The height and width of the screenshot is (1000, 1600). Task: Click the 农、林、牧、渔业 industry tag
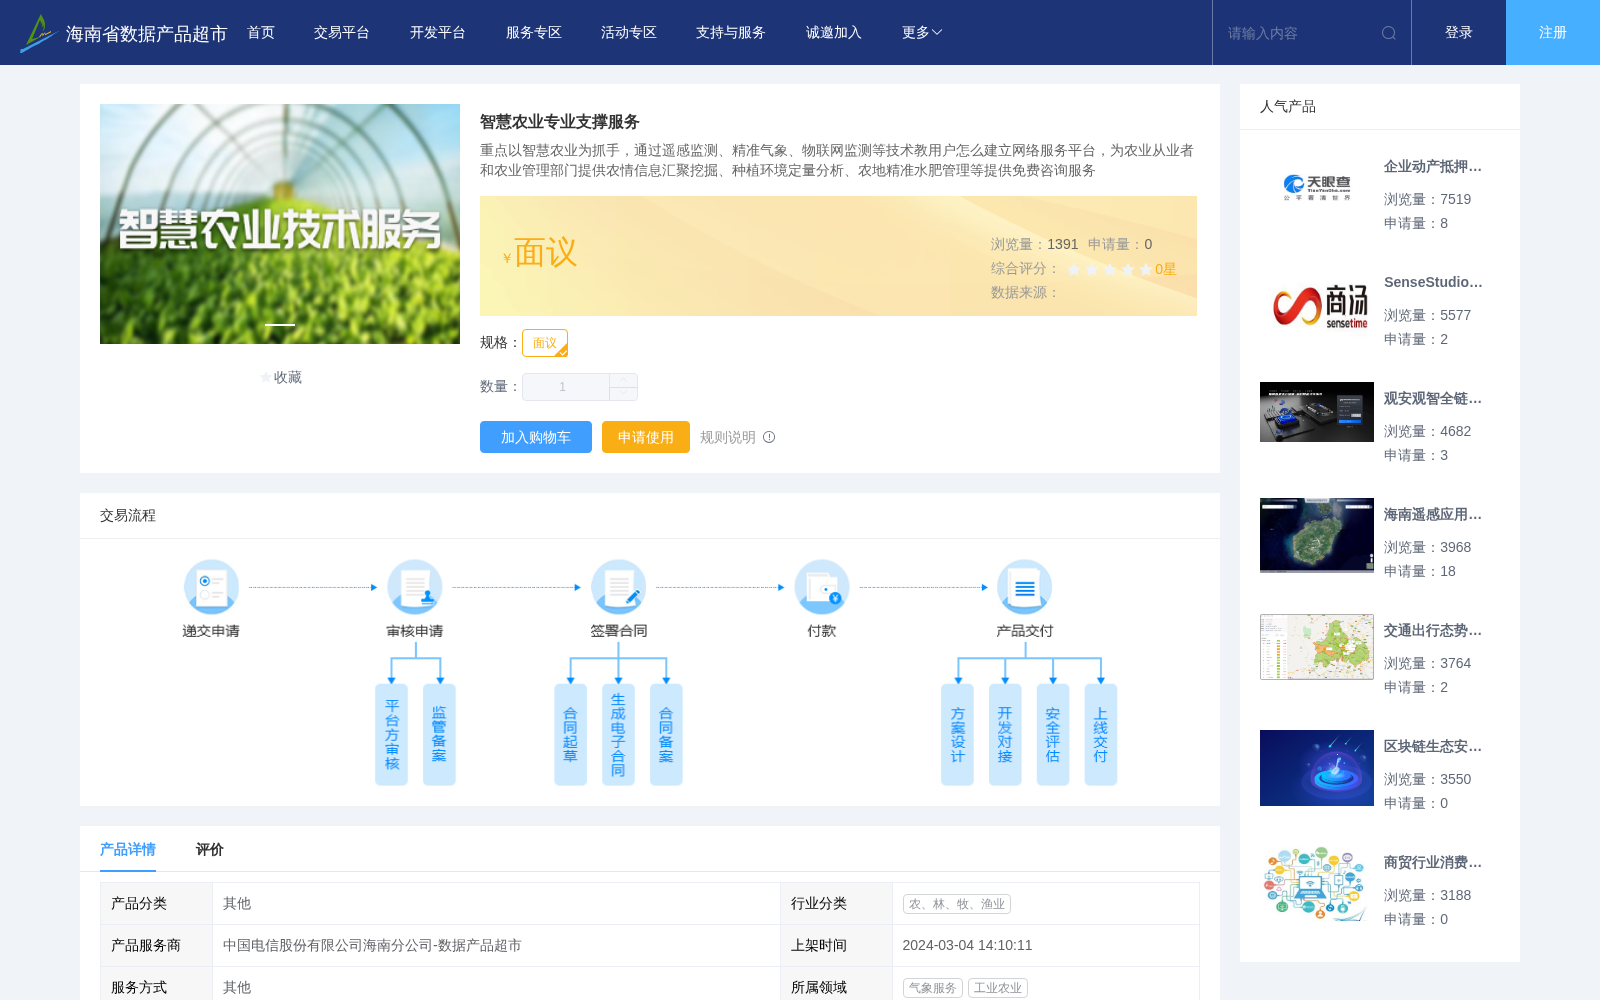pos(957,904)
